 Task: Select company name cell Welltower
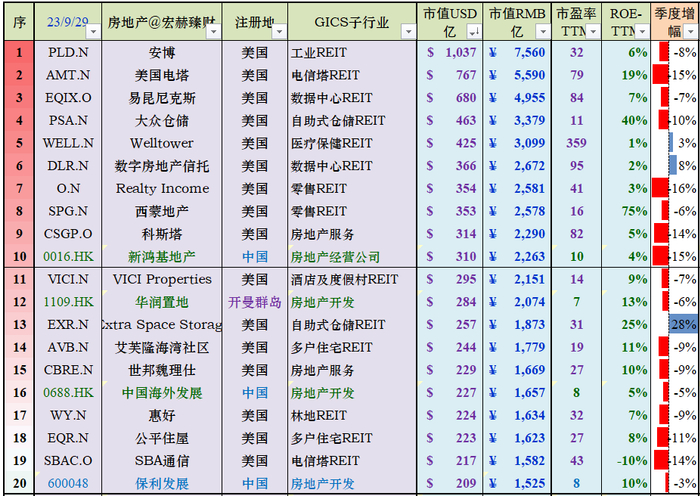click(162, 143)
